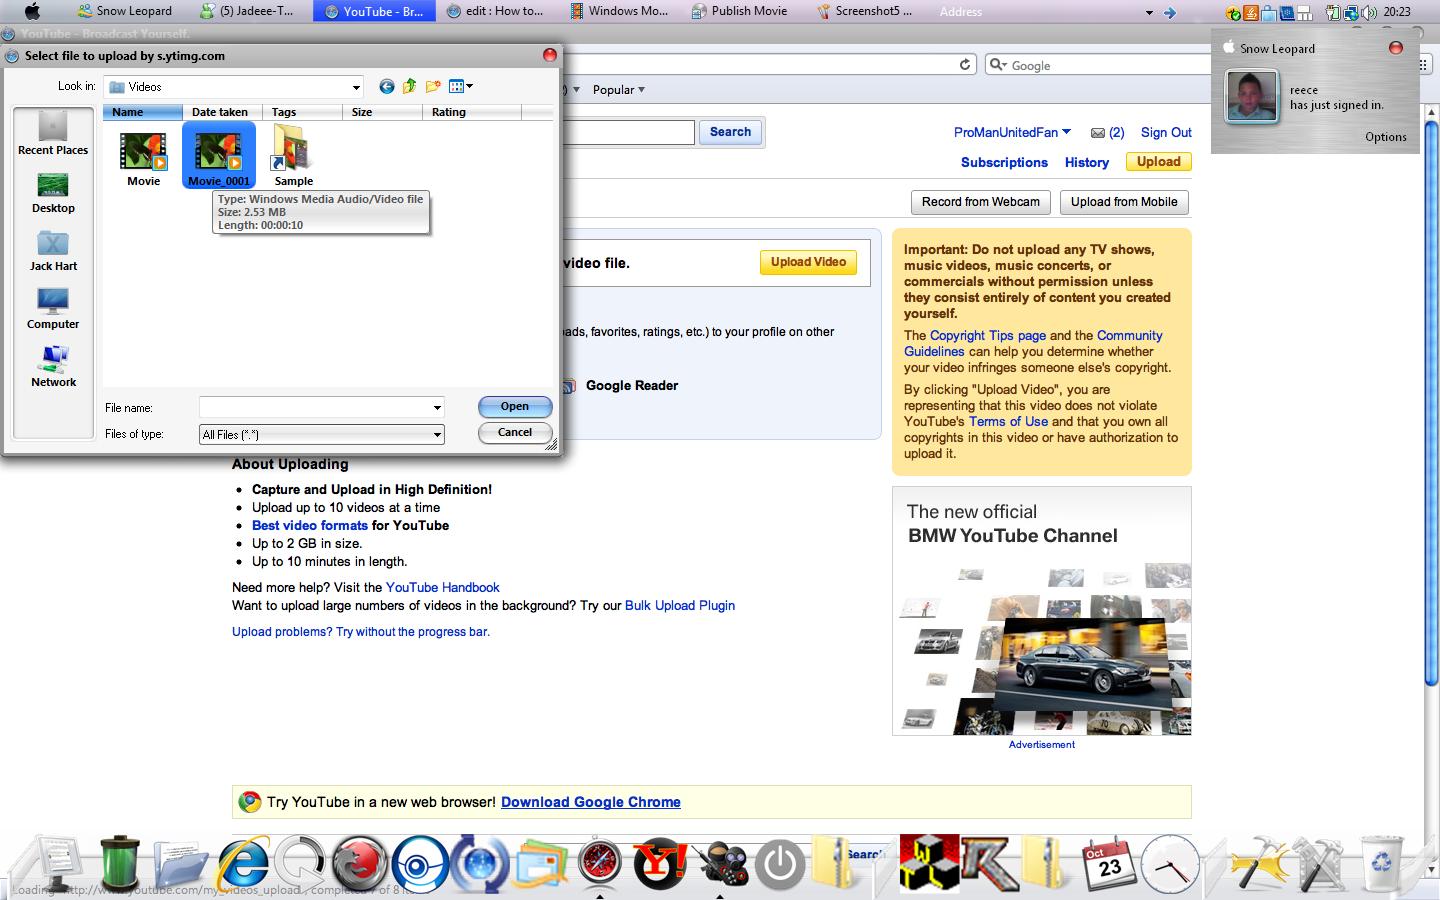Click the Open button in dialog

[515, 407]
